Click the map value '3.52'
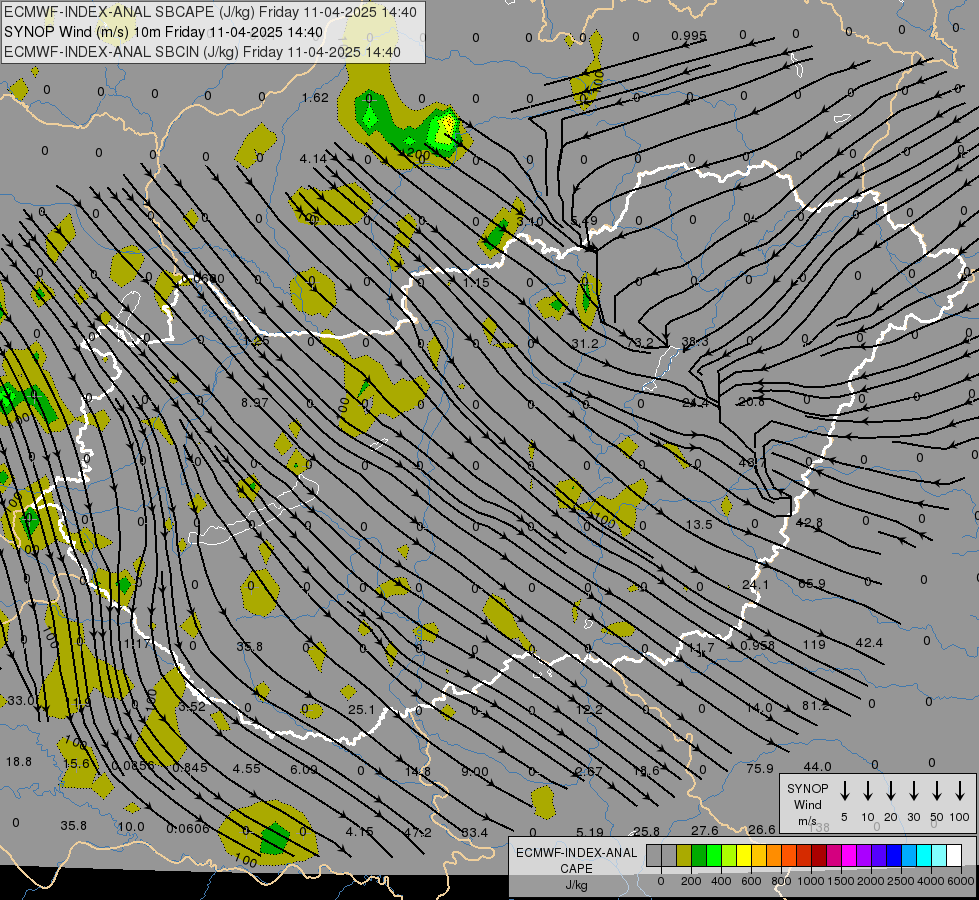Viewport: 979px width, 900px height. point(192,707)
